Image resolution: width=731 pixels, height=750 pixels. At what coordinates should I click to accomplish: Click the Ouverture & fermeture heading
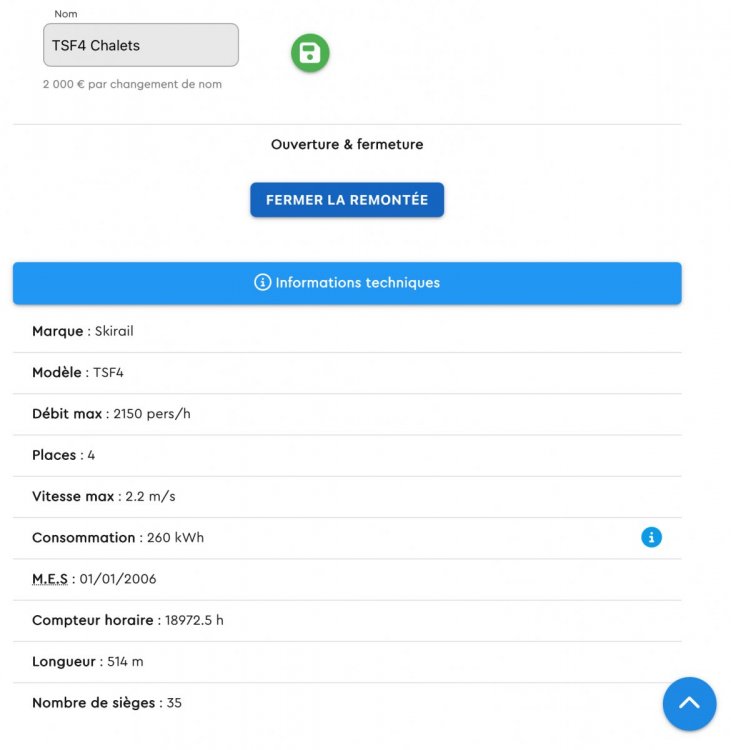click(347, 145)
